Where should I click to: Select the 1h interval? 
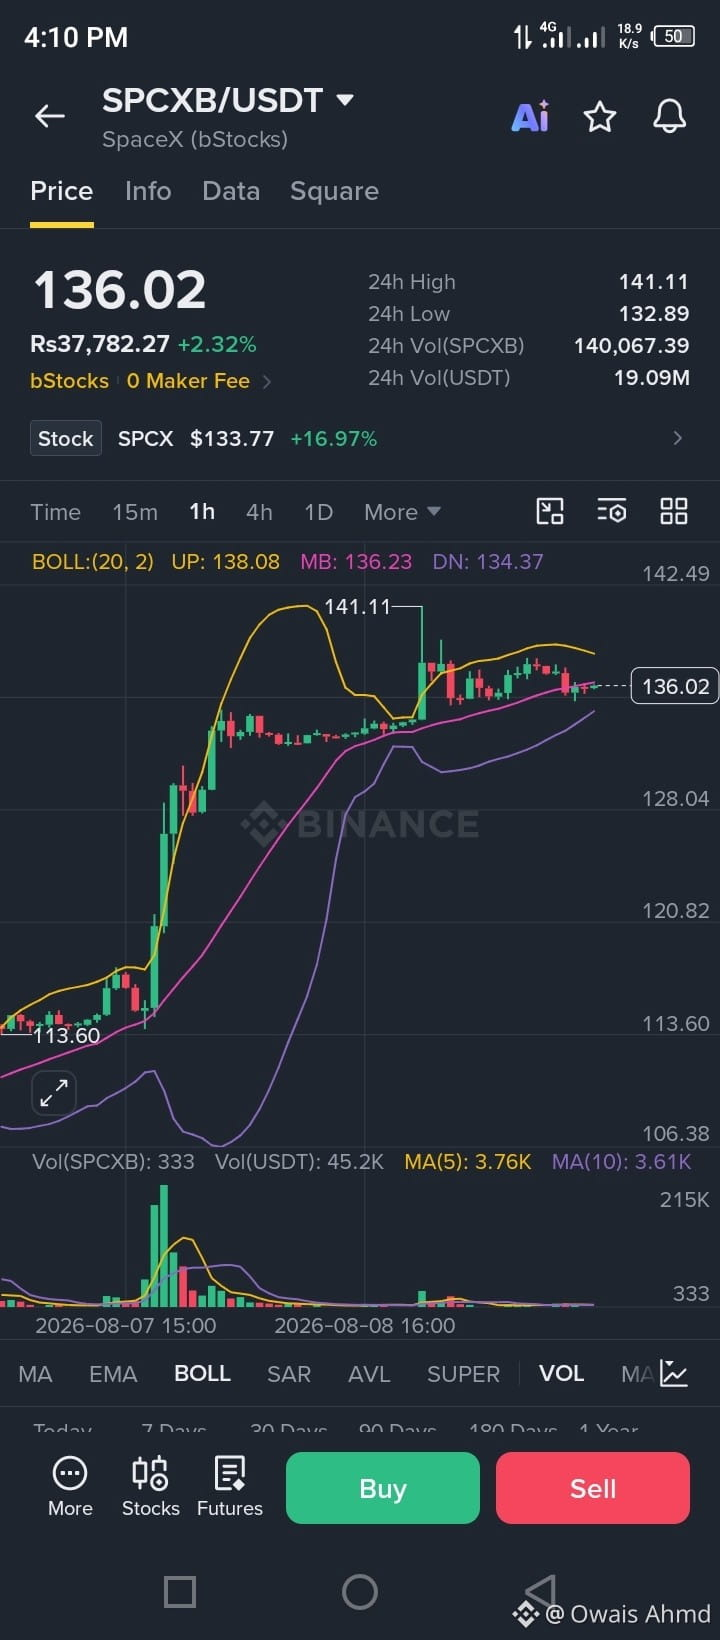(x=202, y=512)
